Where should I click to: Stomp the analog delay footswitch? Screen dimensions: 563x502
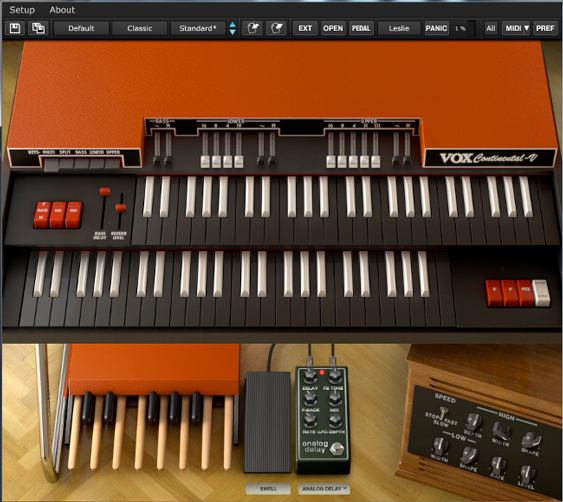point(337,448)
